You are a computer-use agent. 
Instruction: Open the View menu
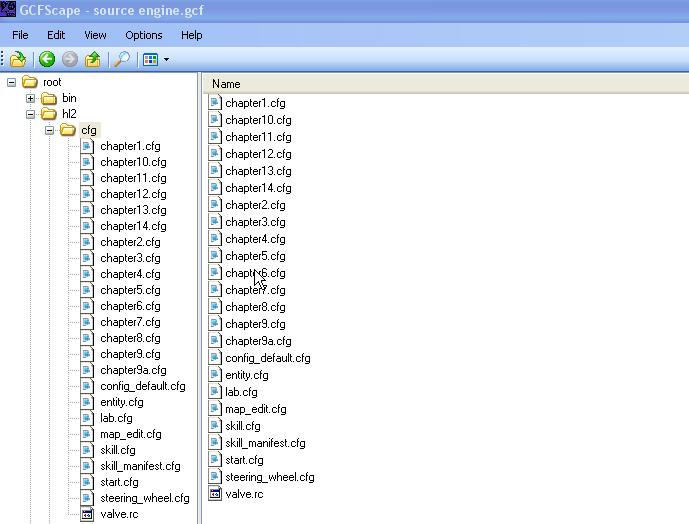click(x=95, y=35)
